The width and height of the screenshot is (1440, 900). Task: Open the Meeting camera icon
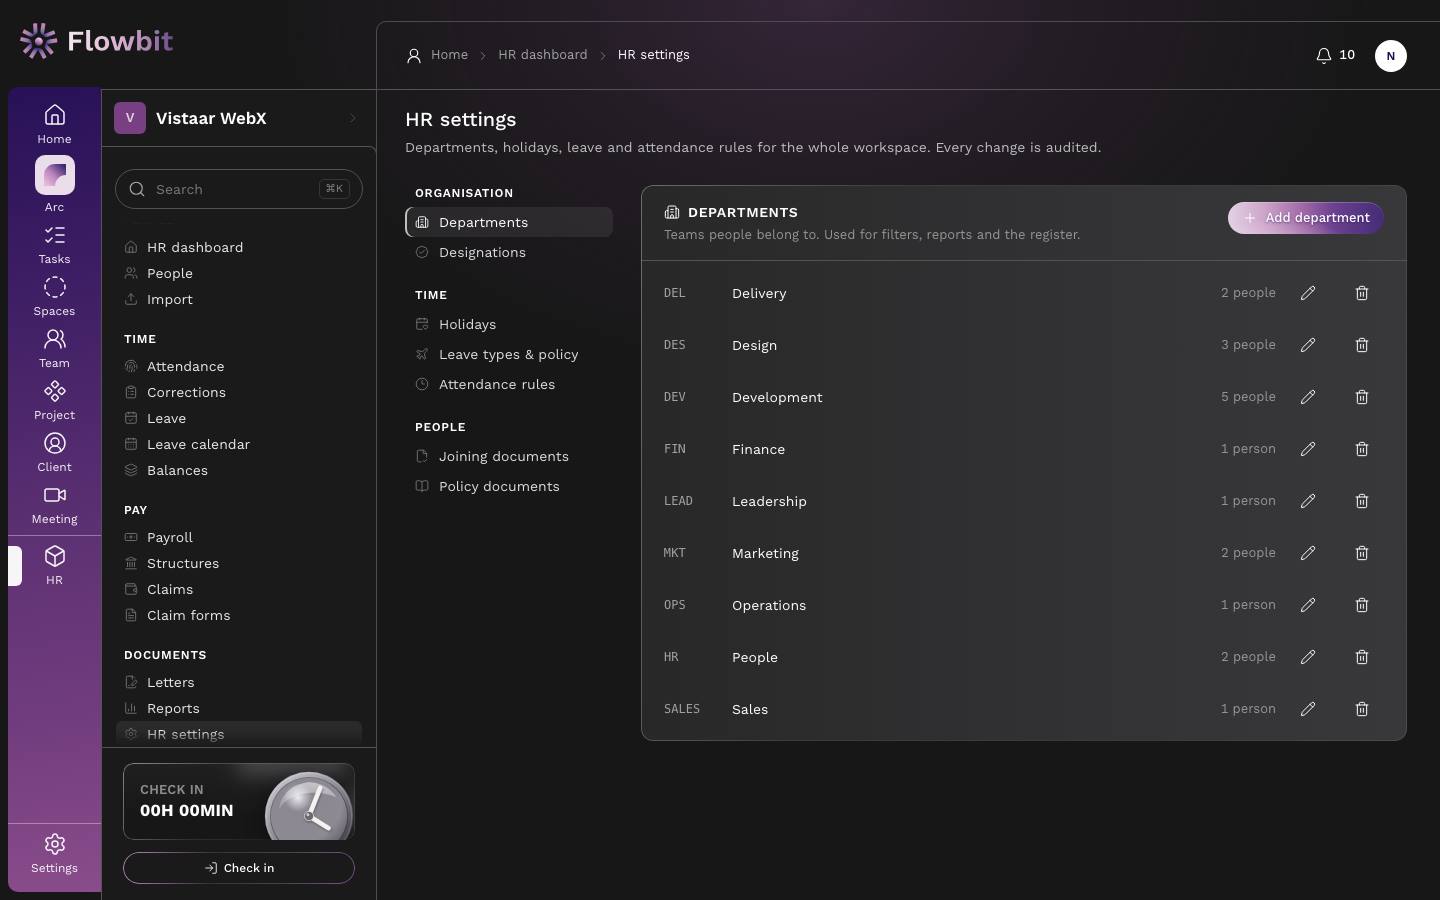[x=54, y=496]
